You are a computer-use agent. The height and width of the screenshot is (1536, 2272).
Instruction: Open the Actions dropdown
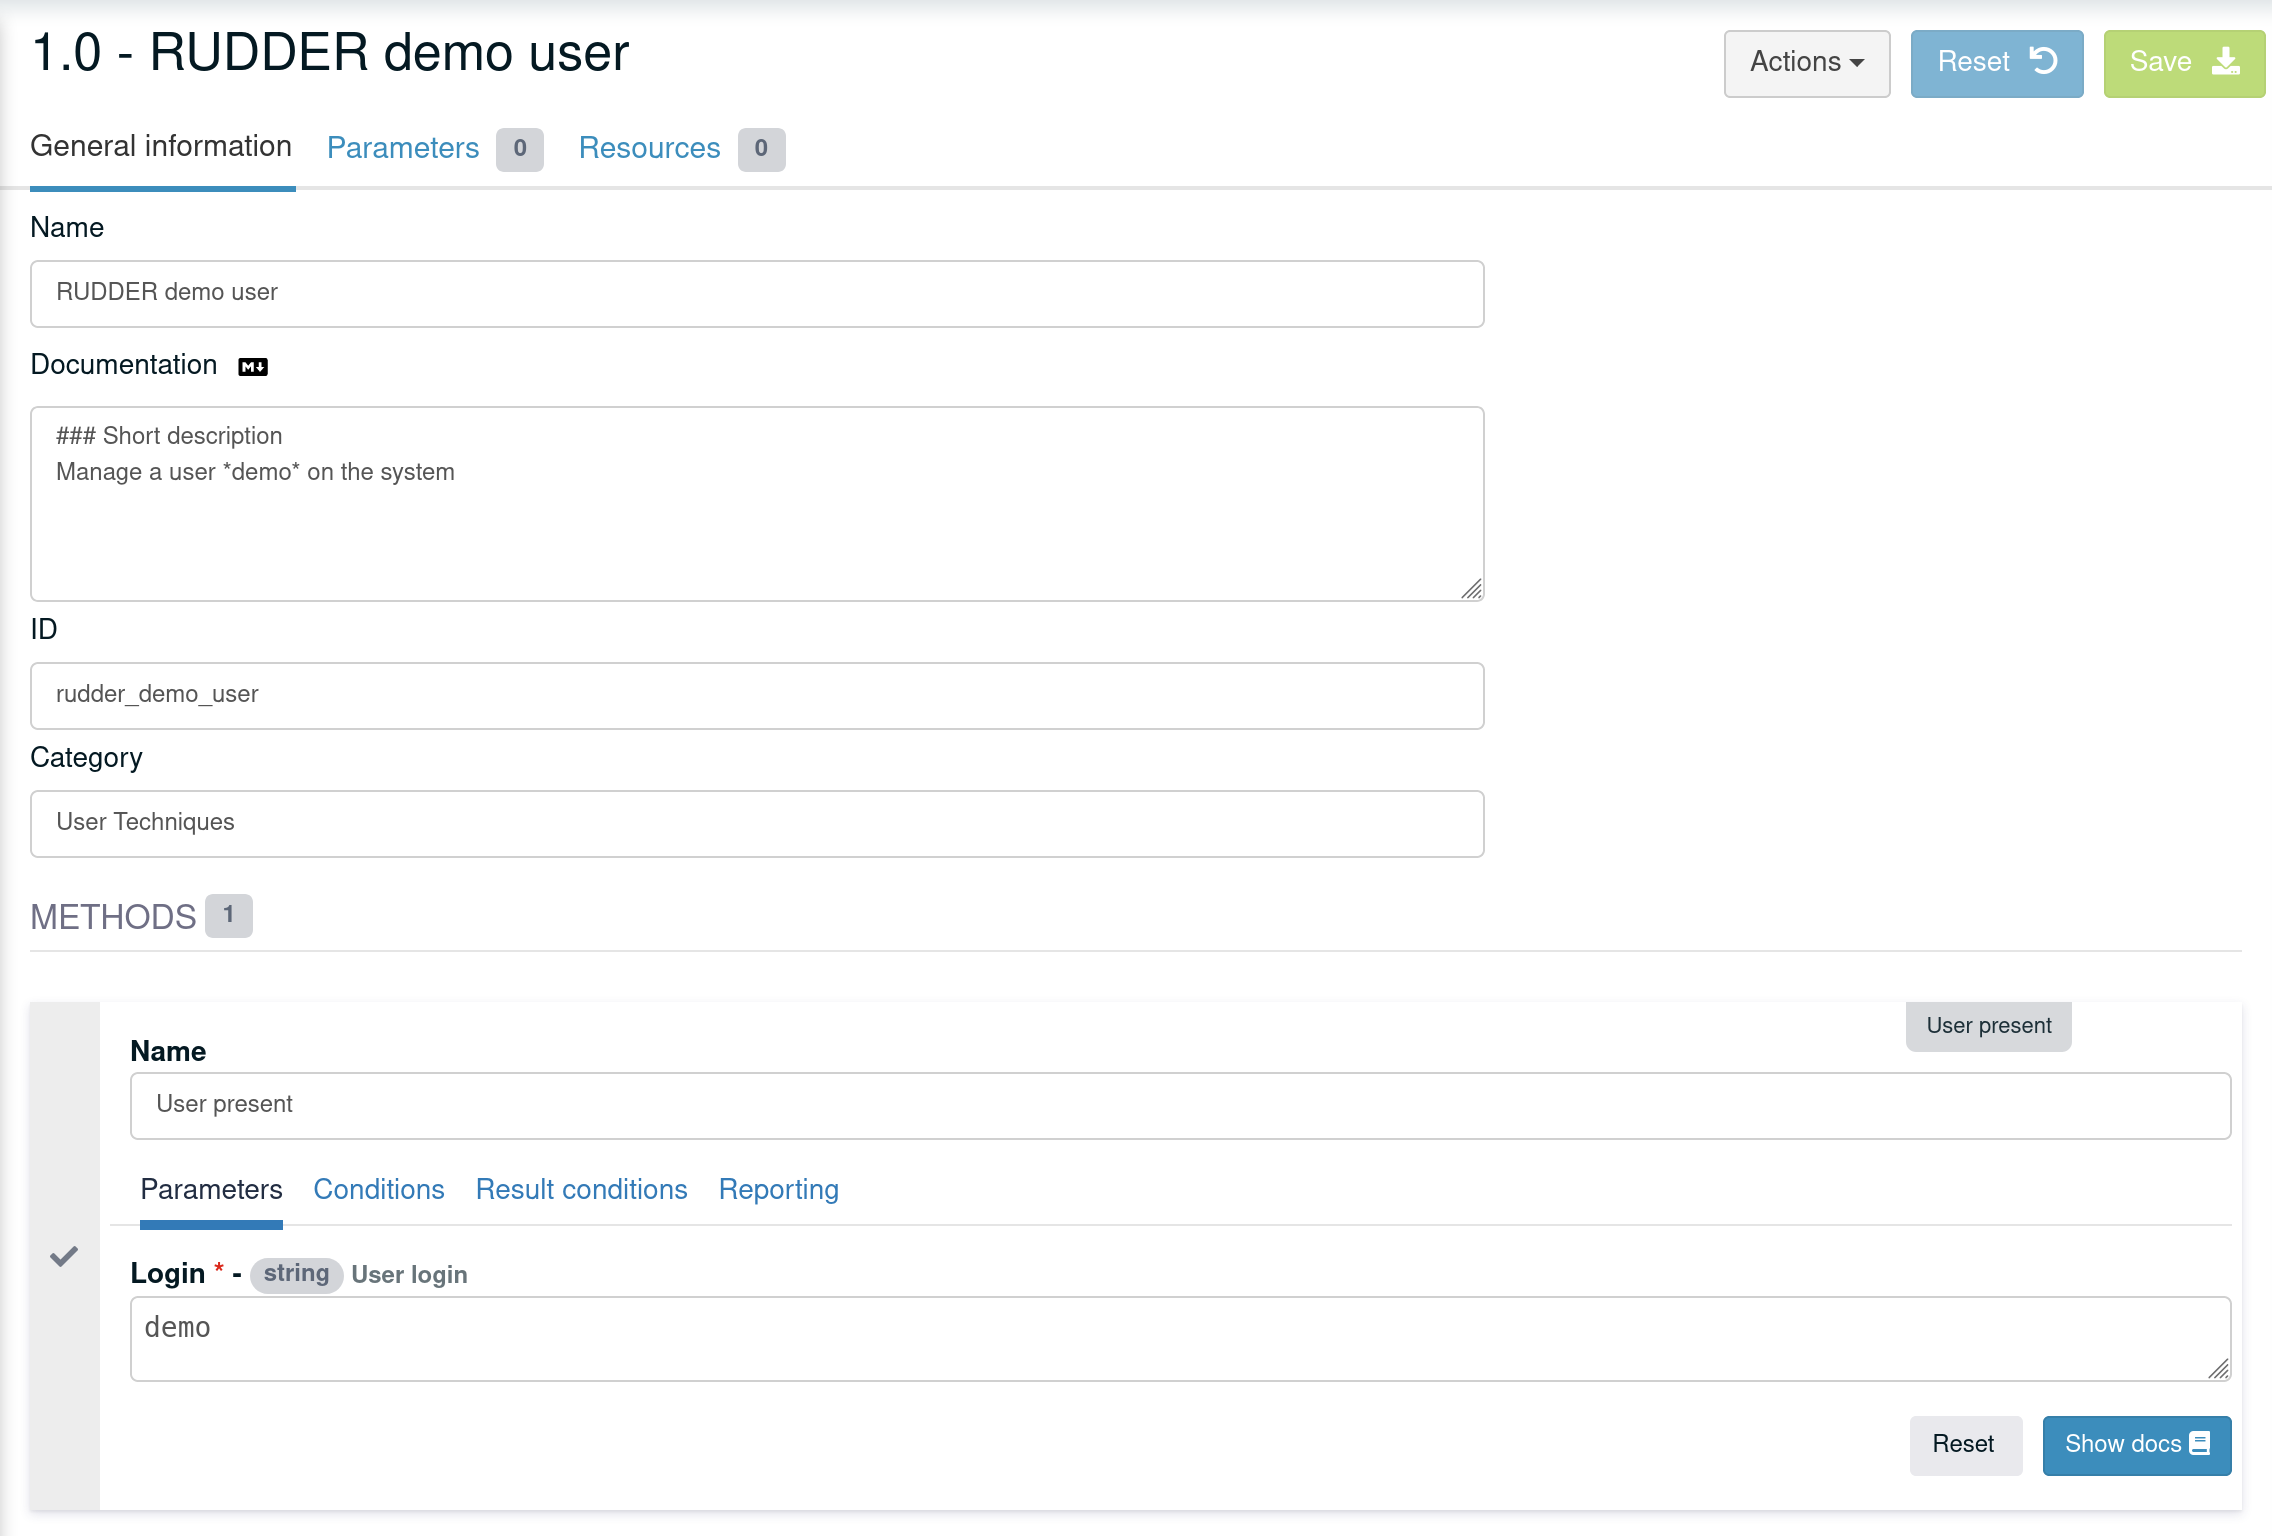point(1806,62)
